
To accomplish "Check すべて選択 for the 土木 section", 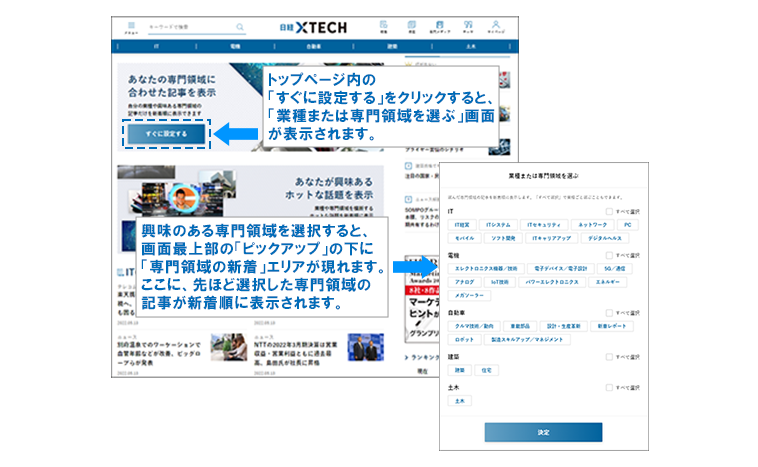I will click(x=609, y=387).
